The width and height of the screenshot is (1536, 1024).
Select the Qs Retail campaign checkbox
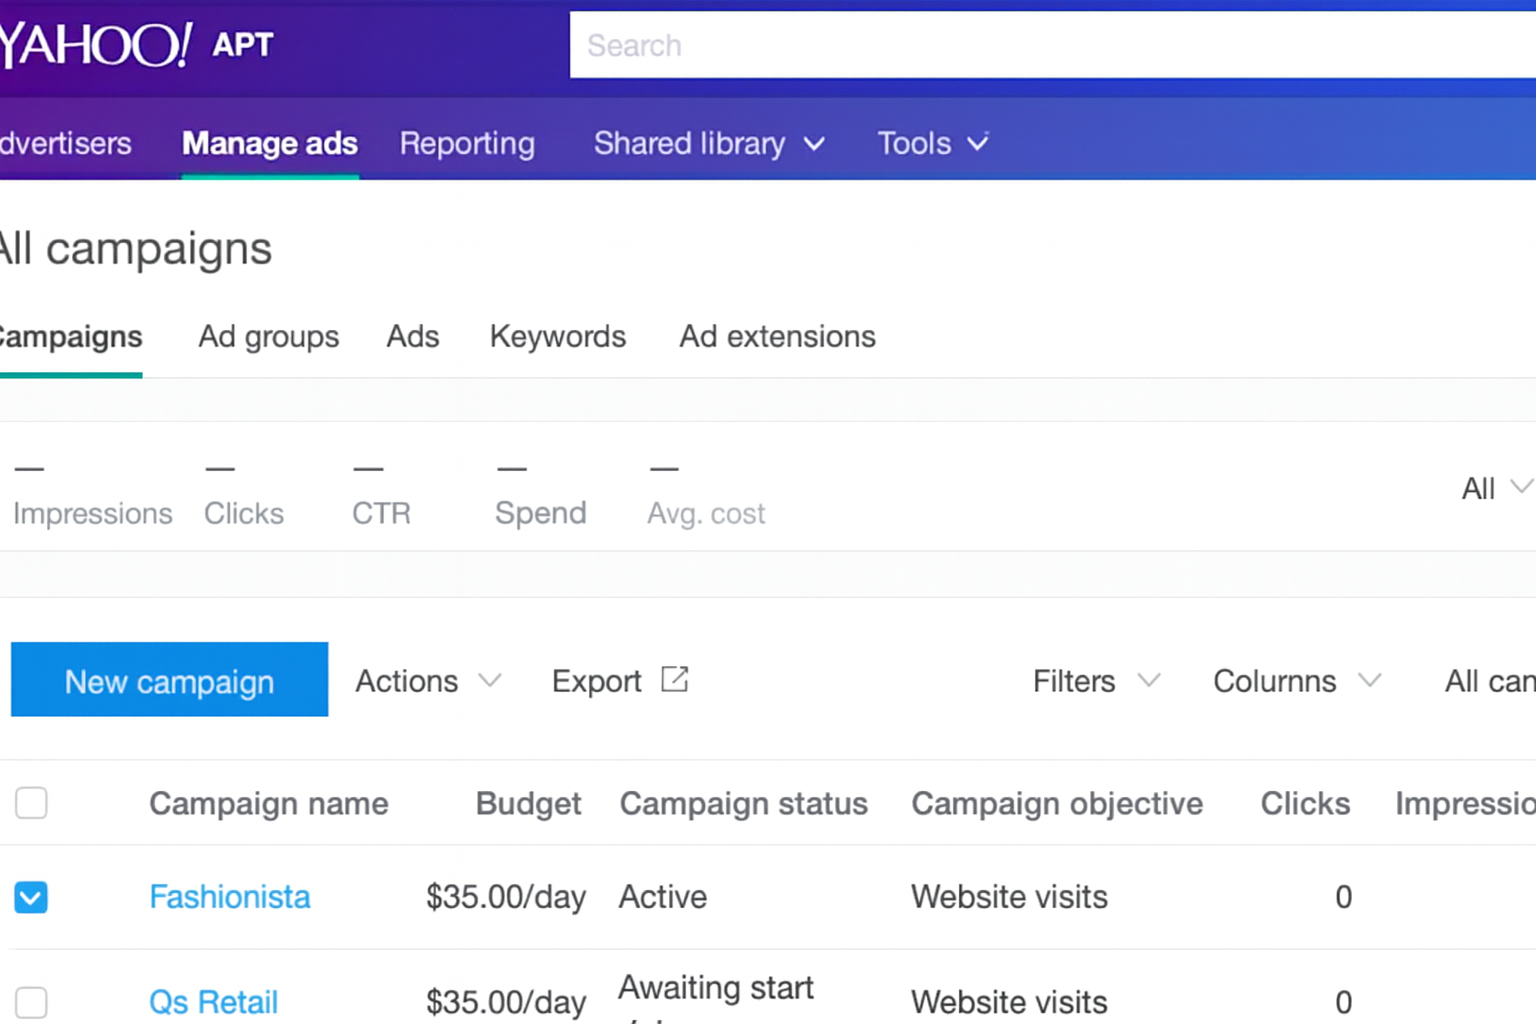(31, 1002)
